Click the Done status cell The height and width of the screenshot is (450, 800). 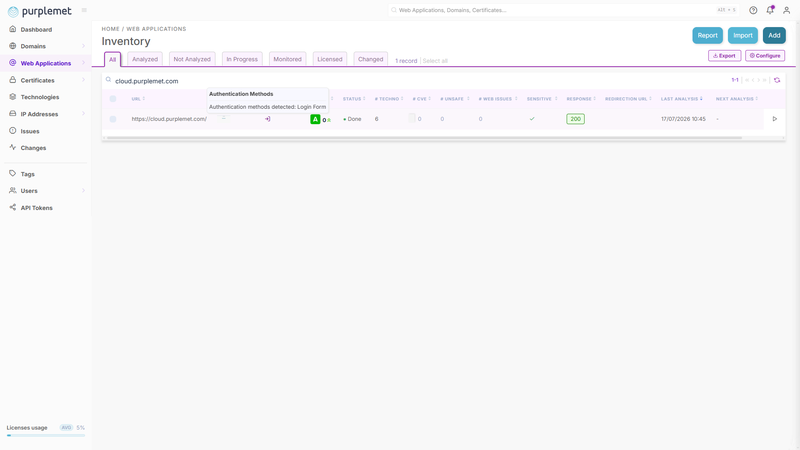352,119
